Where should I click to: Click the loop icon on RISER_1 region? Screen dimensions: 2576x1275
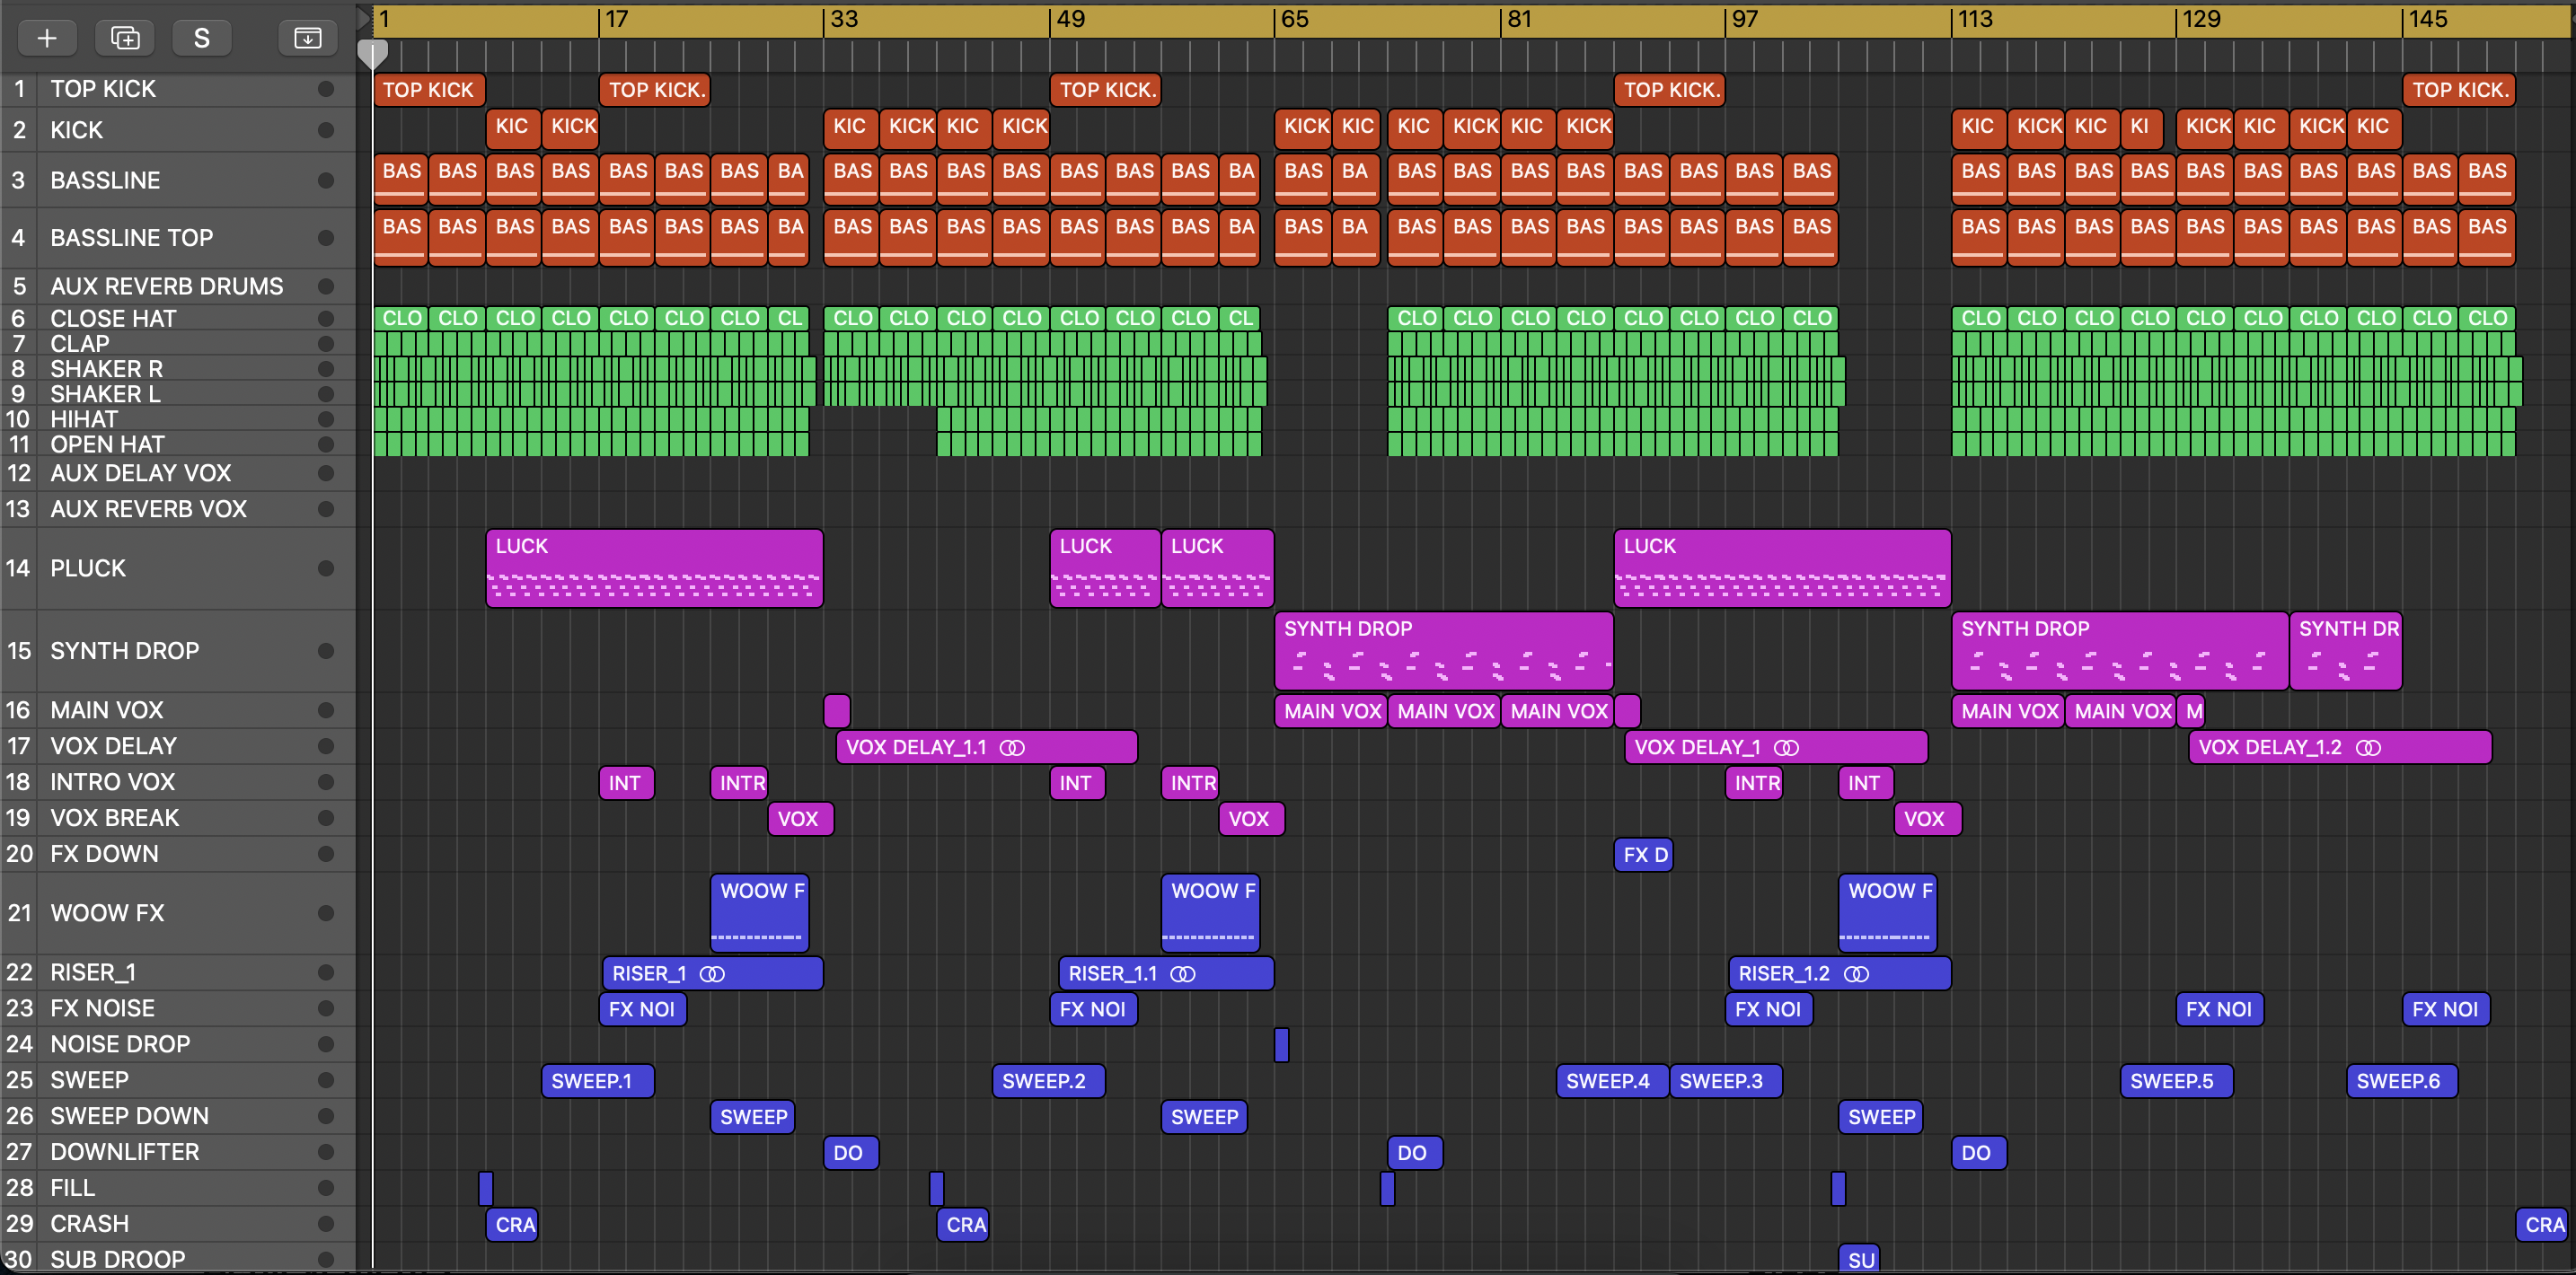712,974
